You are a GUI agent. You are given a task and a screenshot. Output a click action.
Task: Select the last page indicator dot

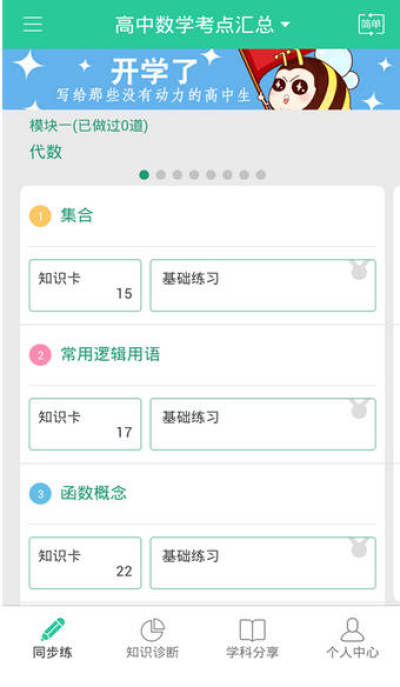coord(261,175)
